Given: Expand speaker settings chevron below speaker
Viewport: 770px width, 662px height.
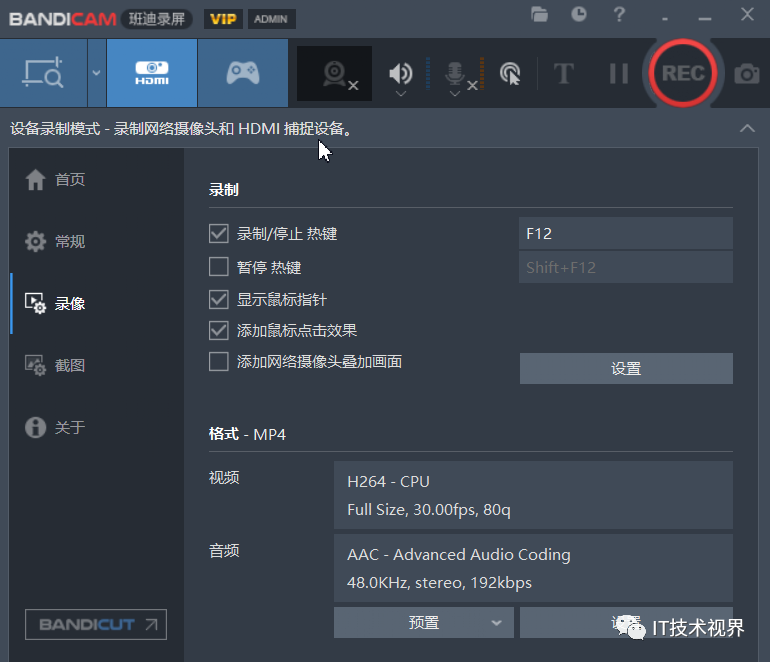Looking at the screenshot, I should point(401,93).
